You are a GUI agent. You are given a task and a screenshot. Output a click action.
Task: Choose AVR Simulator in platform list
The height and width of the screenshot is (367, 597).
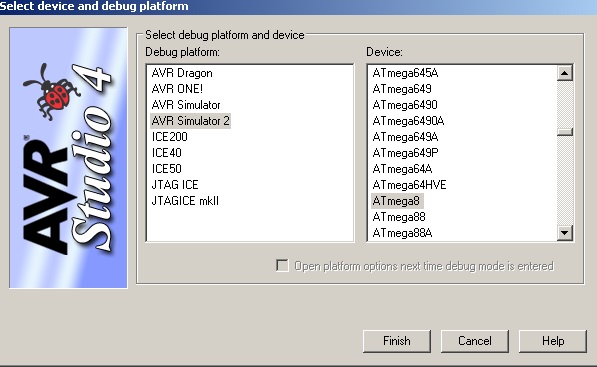pos(186,105)
